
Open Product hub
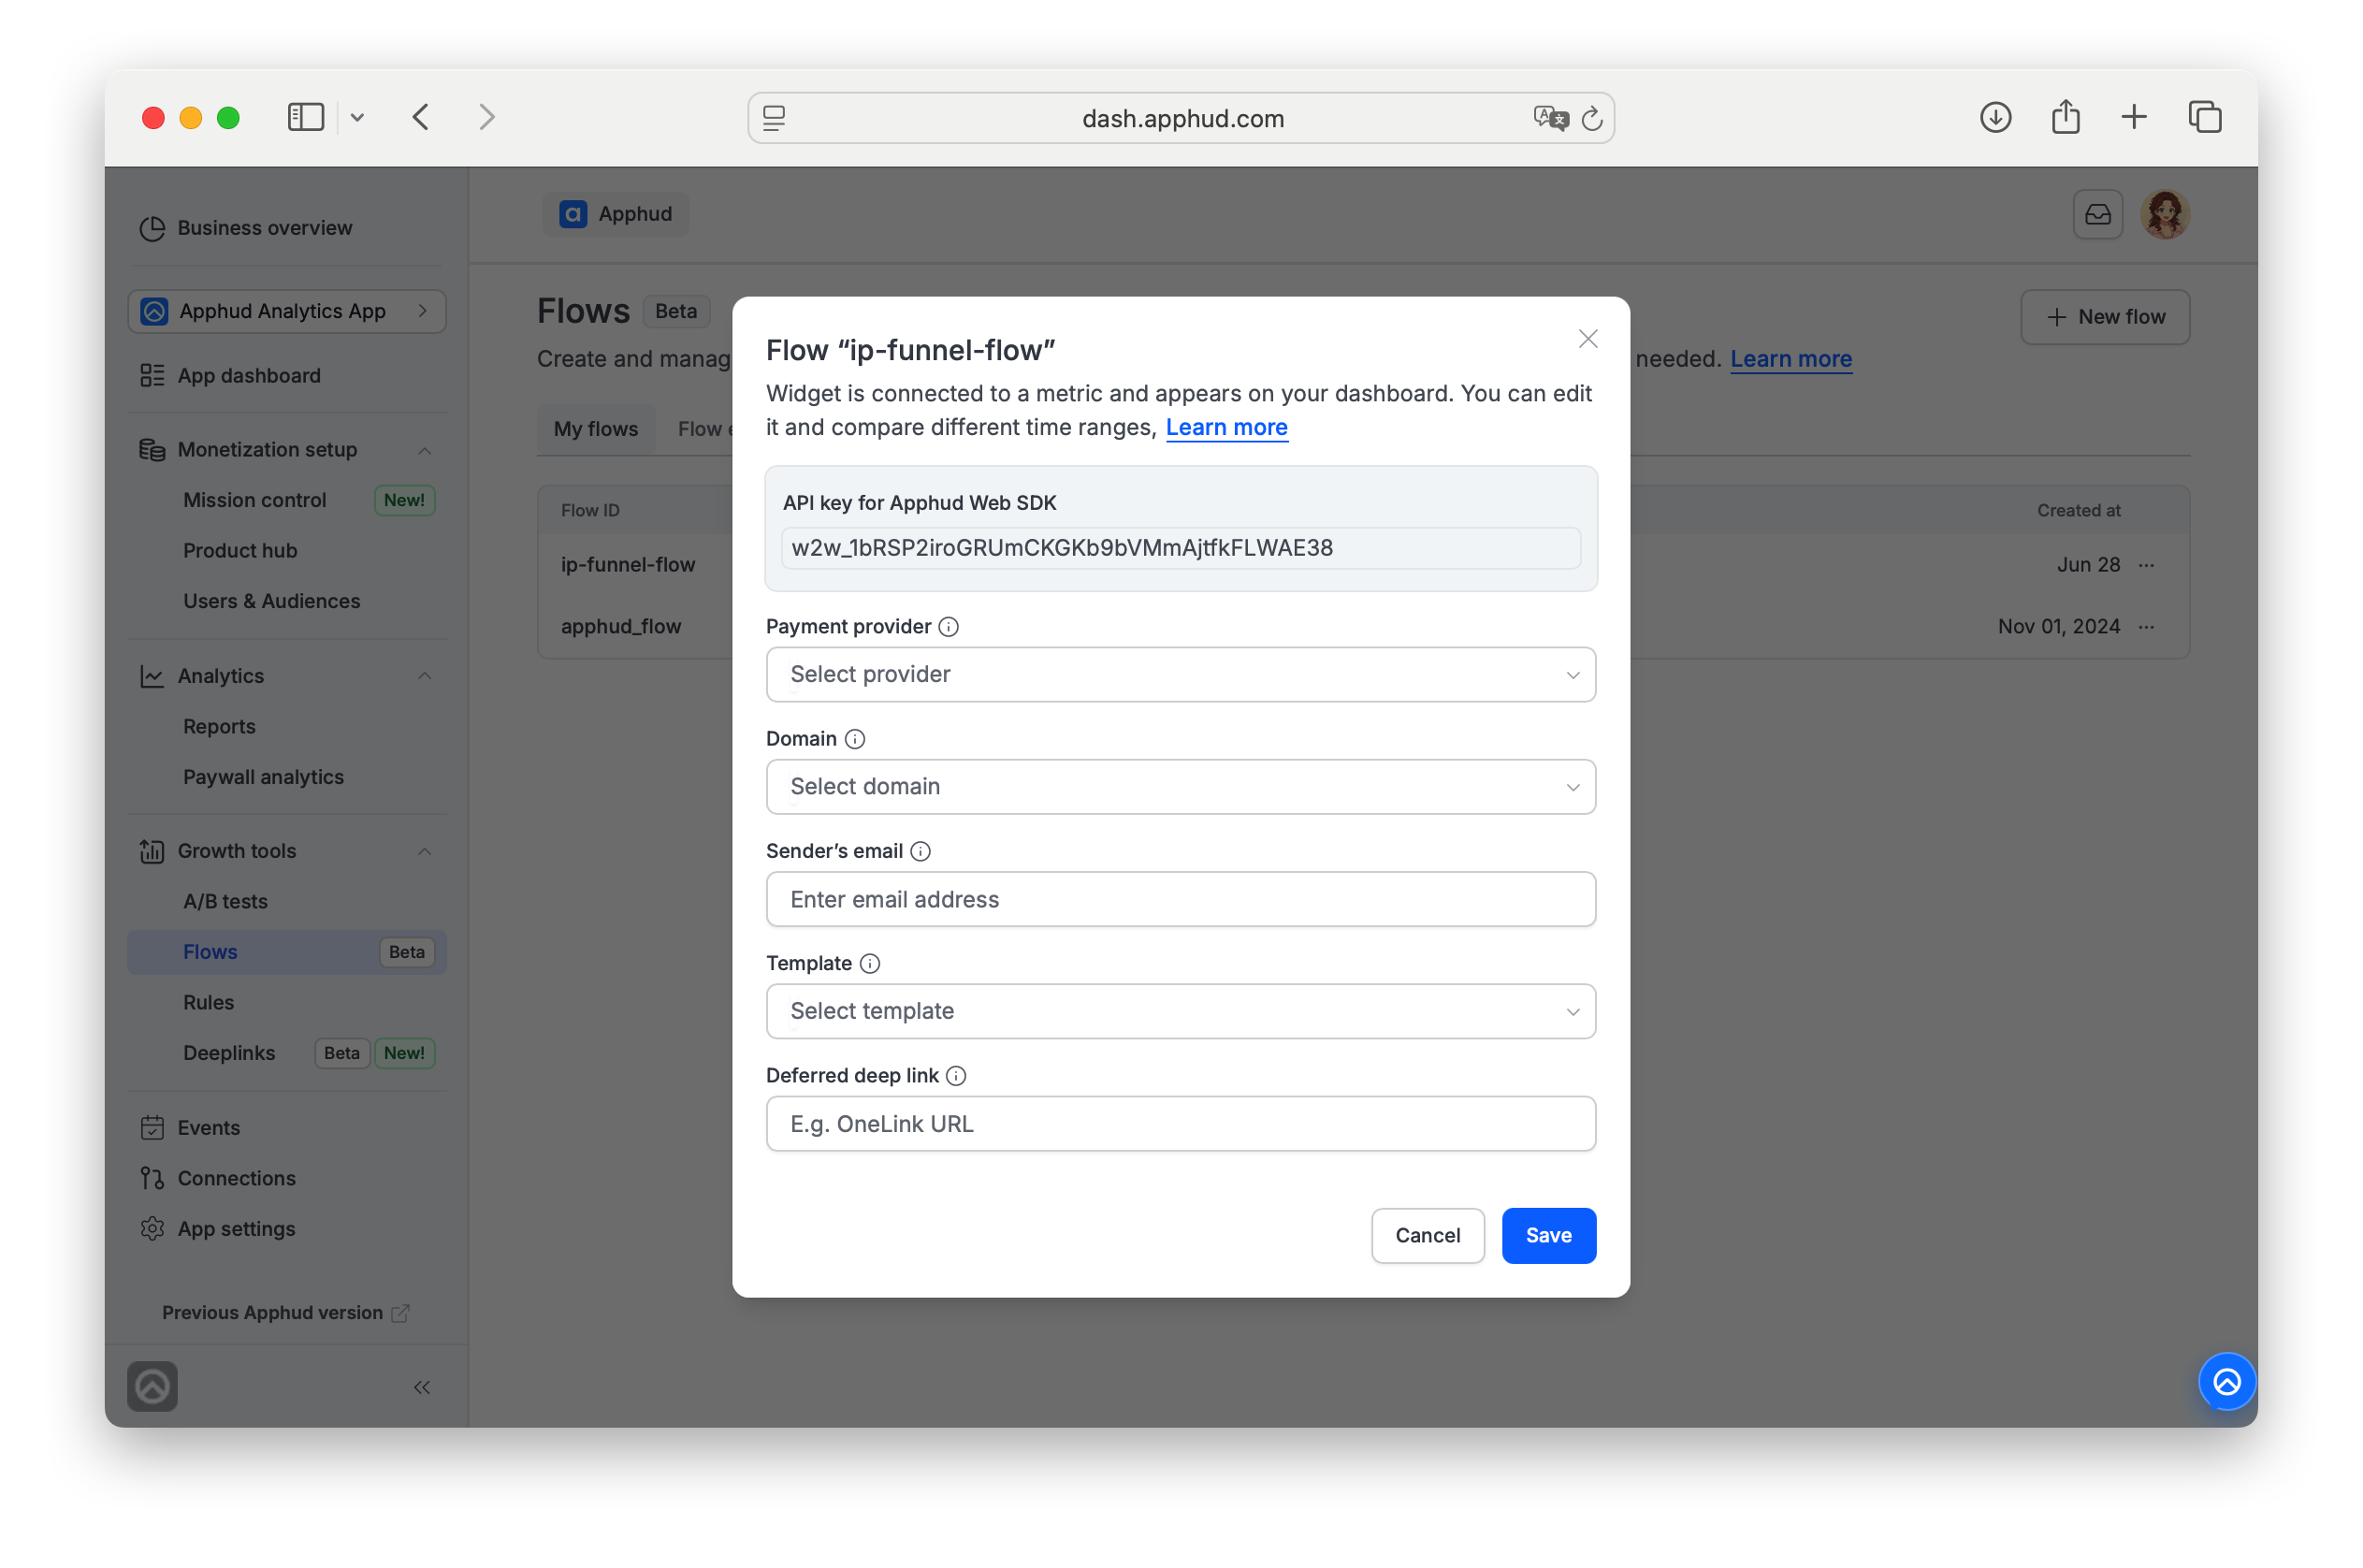pos(240,550)
